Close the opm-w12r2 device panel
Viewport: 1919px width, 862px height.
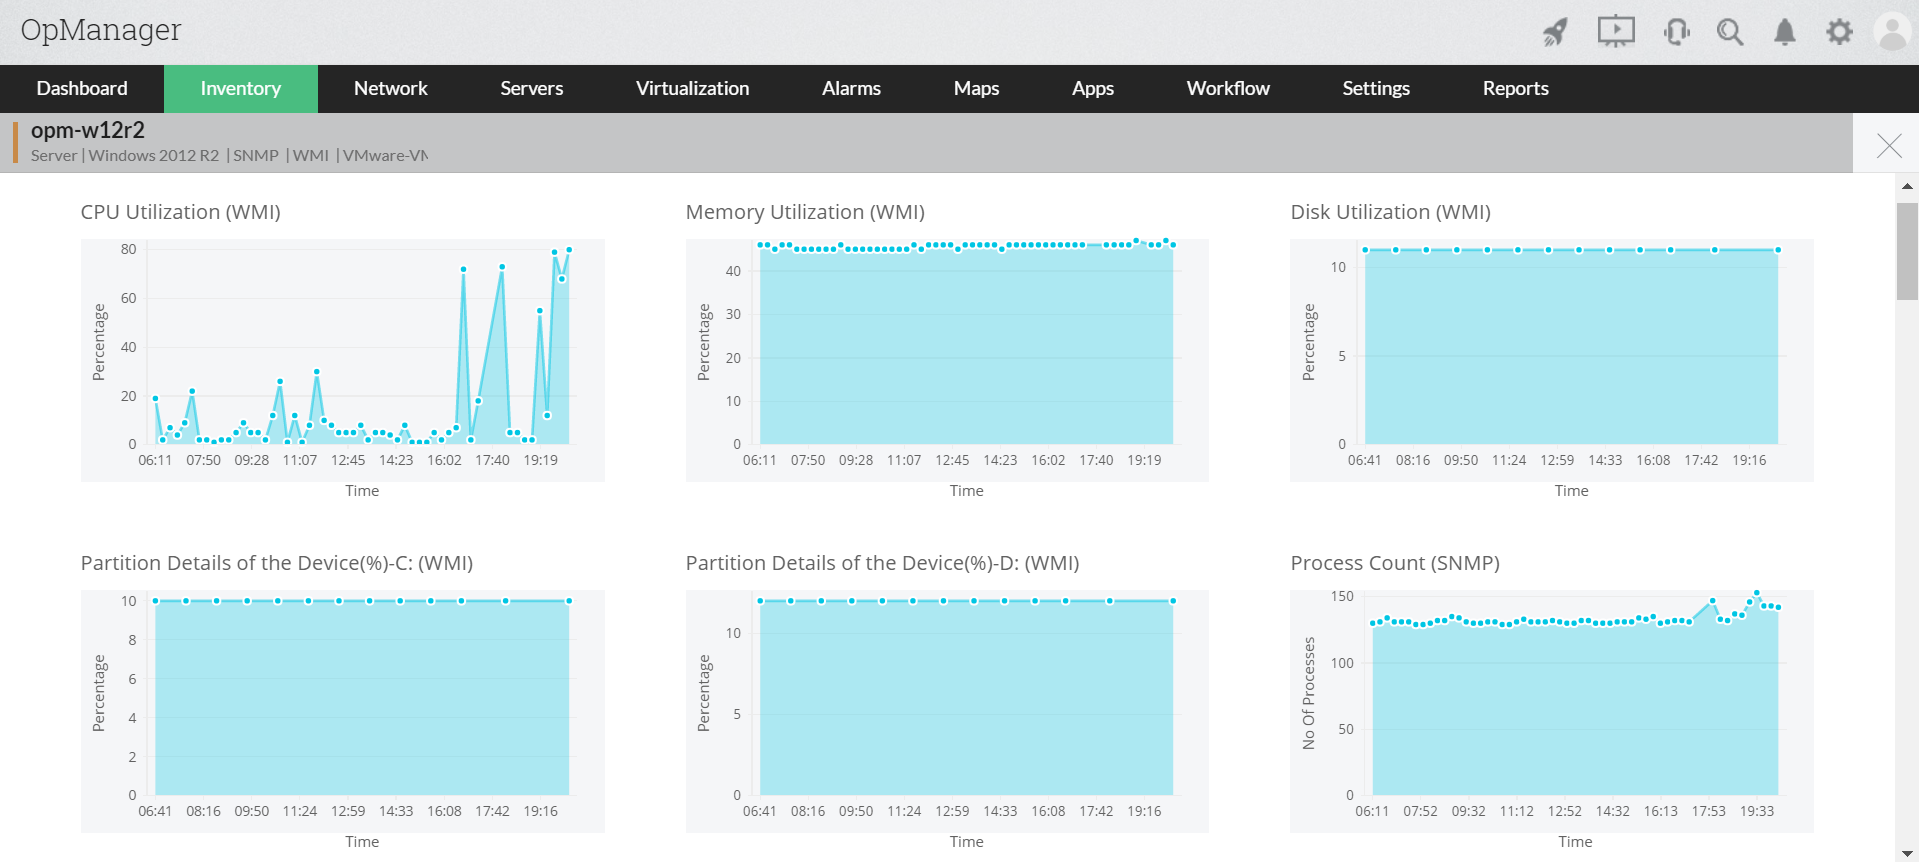pos(1889,146)
